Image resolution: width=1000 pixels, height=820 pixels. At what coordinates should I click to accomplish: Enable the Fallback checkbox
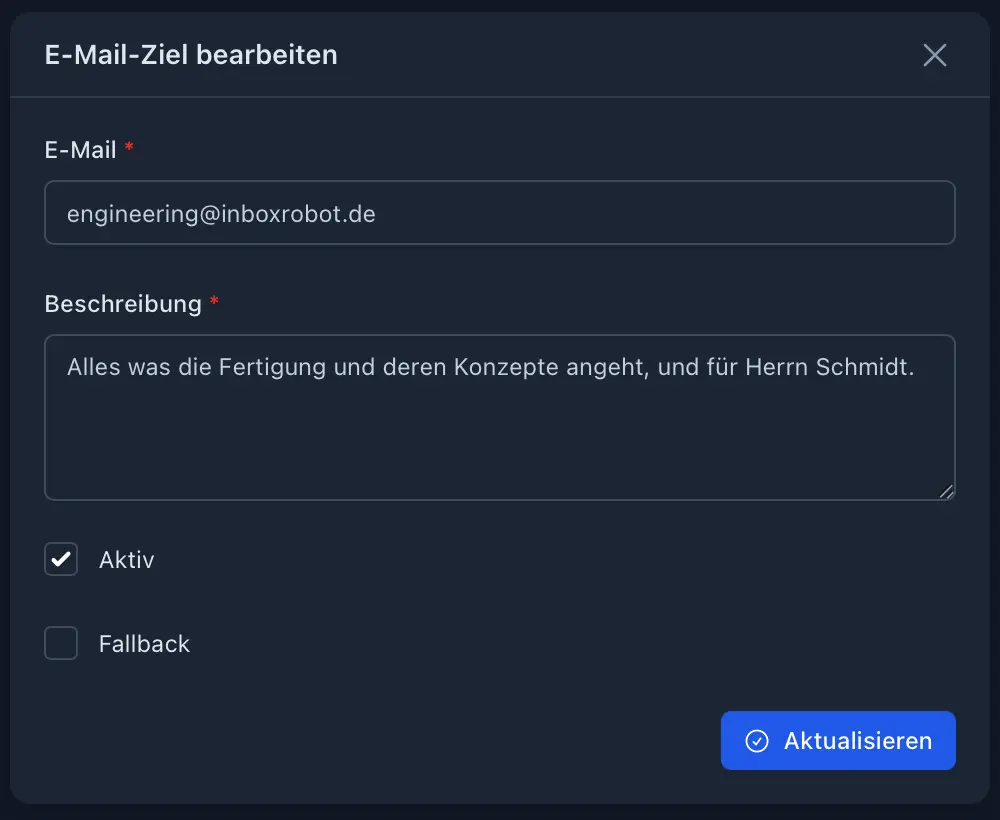pyautogui.click(x=61, y=644)
